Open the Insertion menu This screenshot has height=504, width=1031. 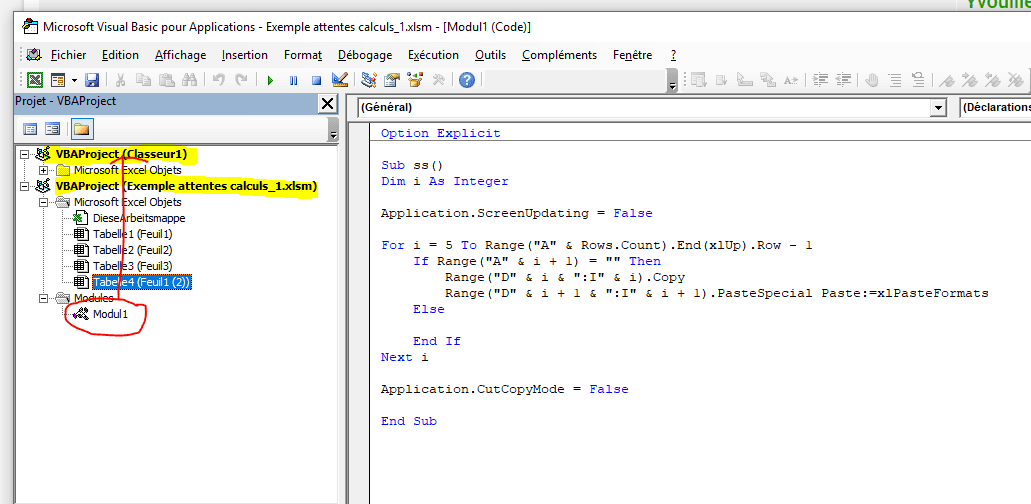tap(245, 55)
